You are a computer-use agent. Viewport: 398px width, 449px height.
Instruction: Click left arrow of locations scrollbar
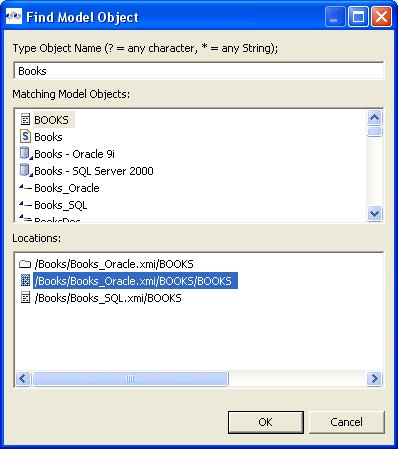[x=23, y=379]
